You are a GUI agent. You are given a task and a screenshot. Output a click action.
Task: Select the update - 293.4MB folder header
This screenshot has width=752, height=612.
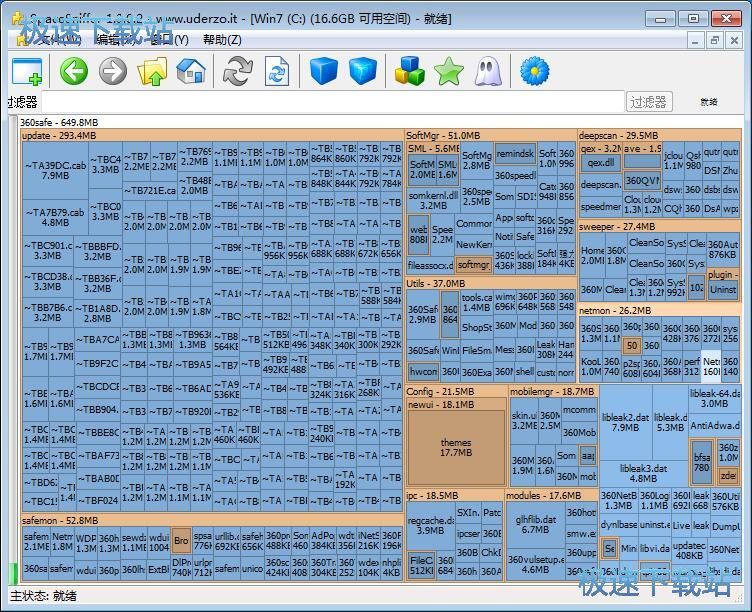click(x=212, y=136)
